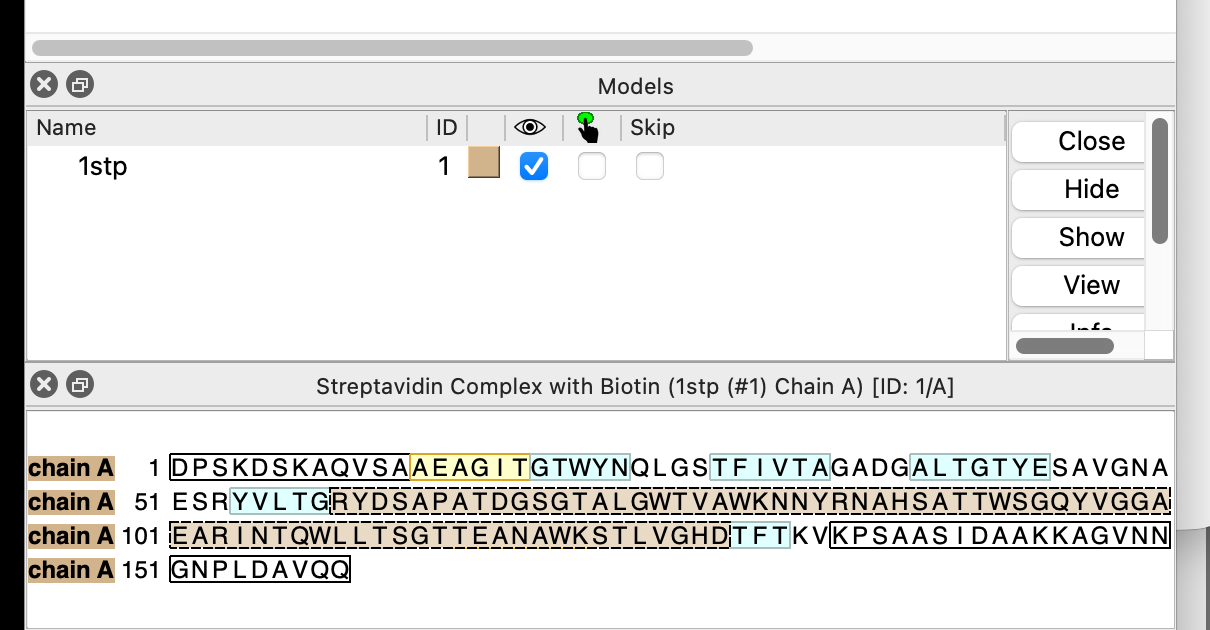
Task: Click the pointing hand selectable column header
Action: 588,127
